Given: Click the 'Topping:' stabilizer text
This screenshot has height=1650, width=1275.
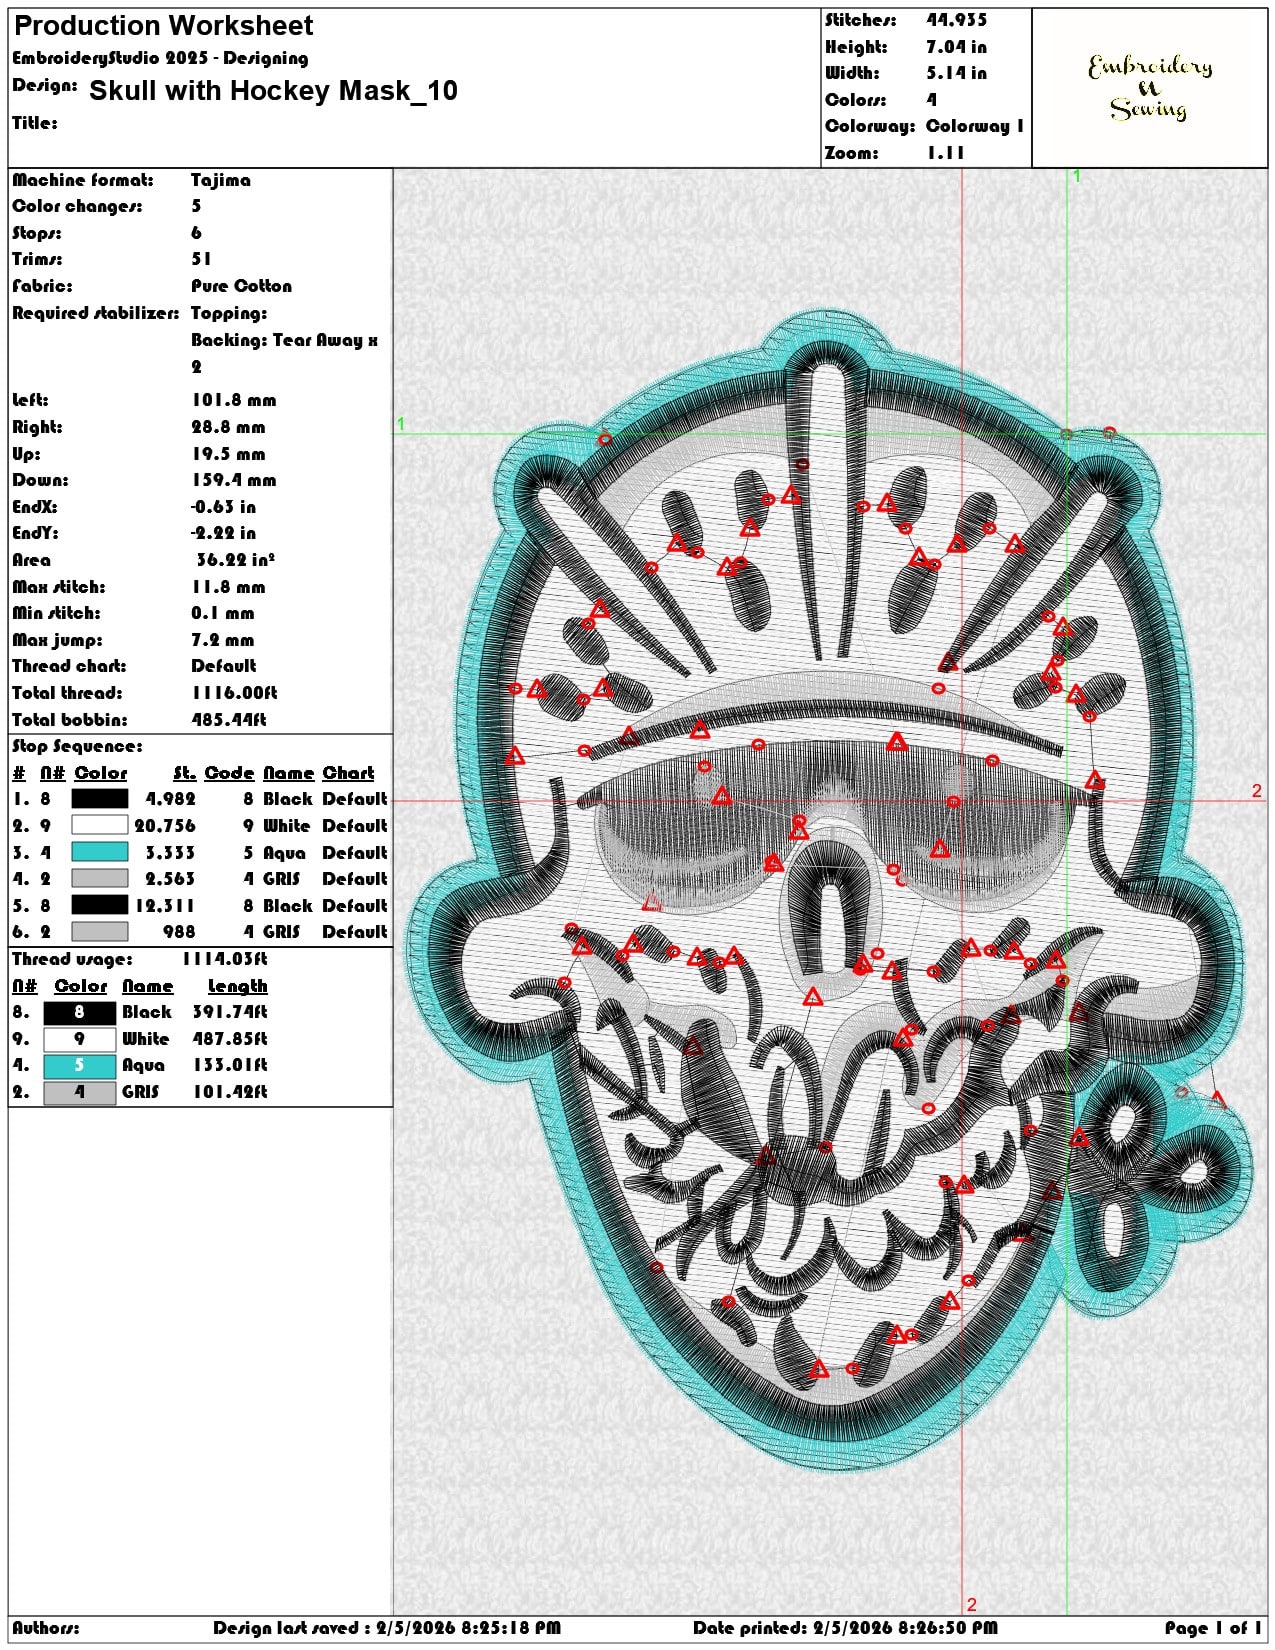Looking at the screenshot, I should pos(229,313).
